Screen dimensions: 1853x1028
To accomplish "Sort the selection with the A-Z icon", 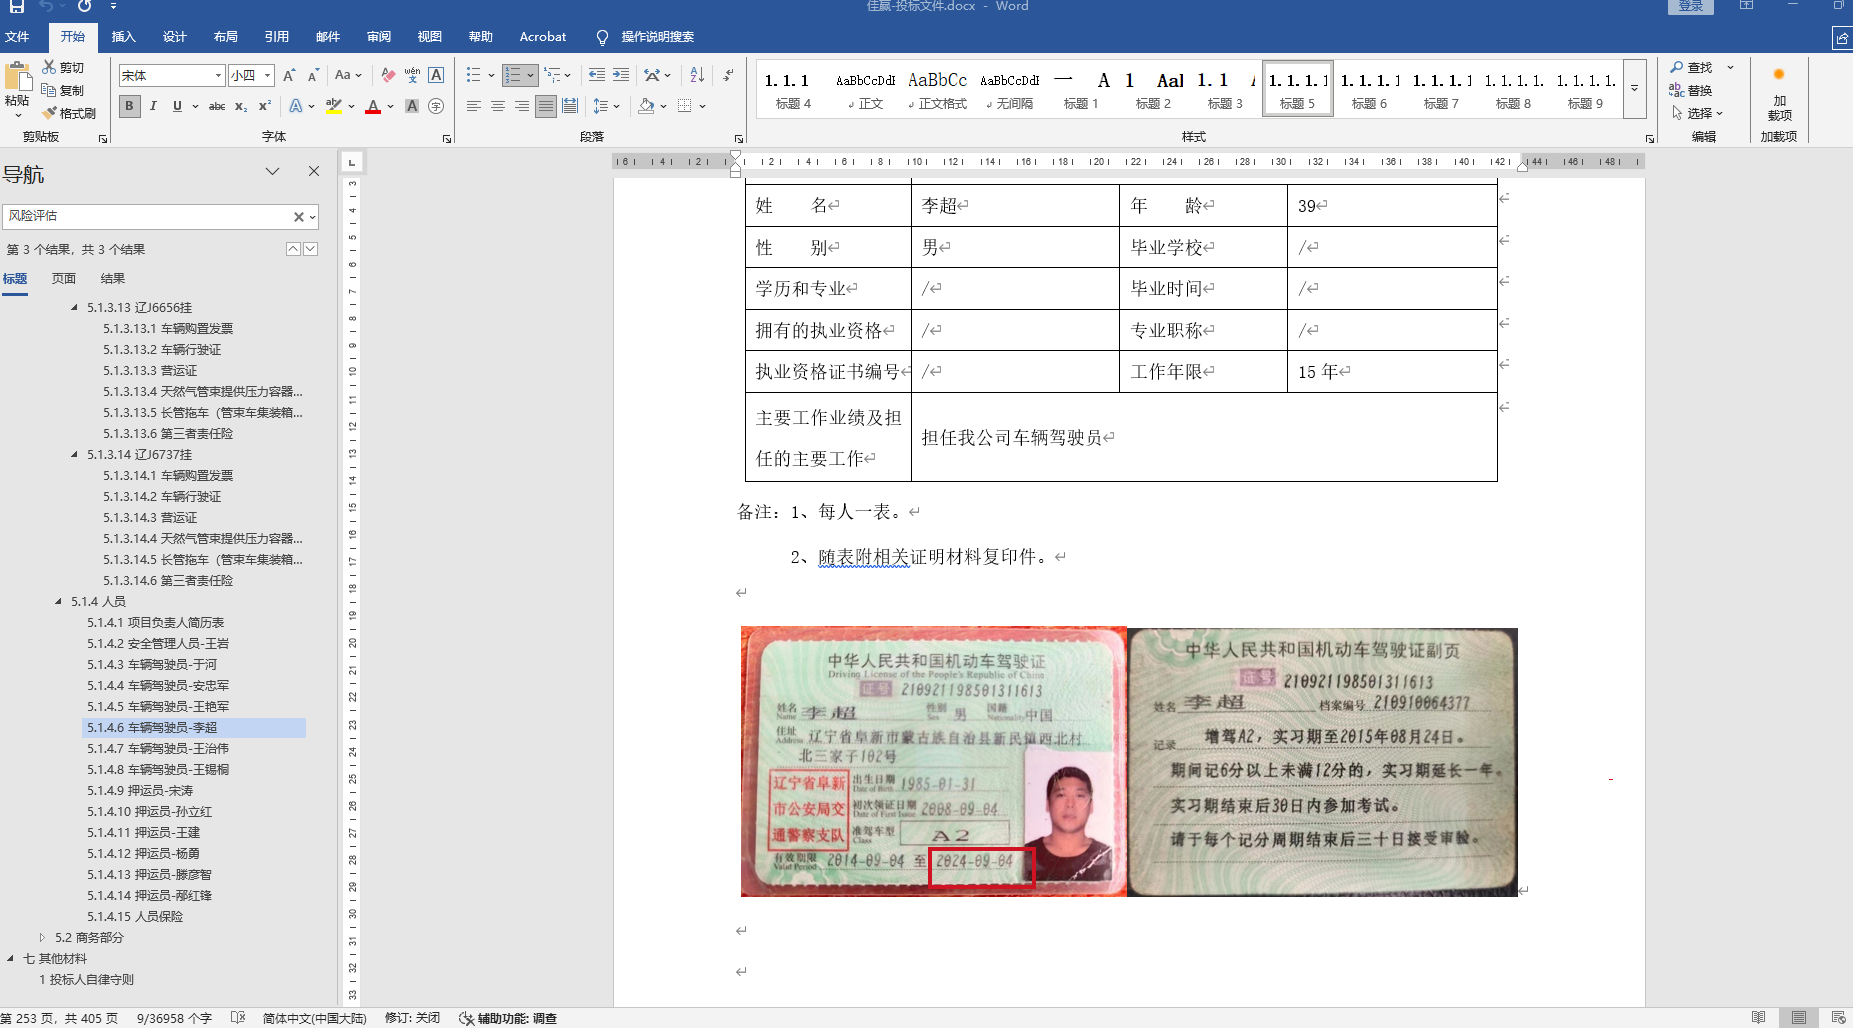I will coord(697,75).
